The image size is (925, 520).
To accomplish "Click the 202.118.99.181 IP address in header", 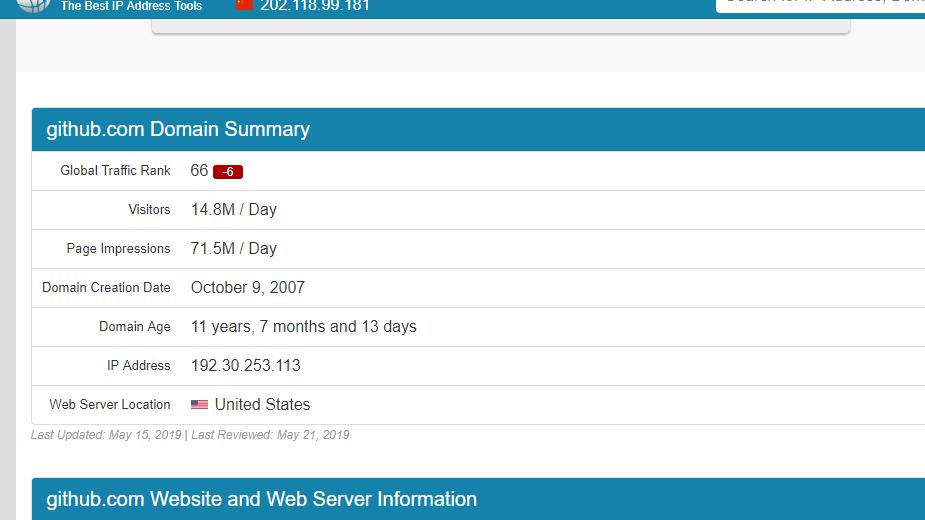I will coord(314,6).
